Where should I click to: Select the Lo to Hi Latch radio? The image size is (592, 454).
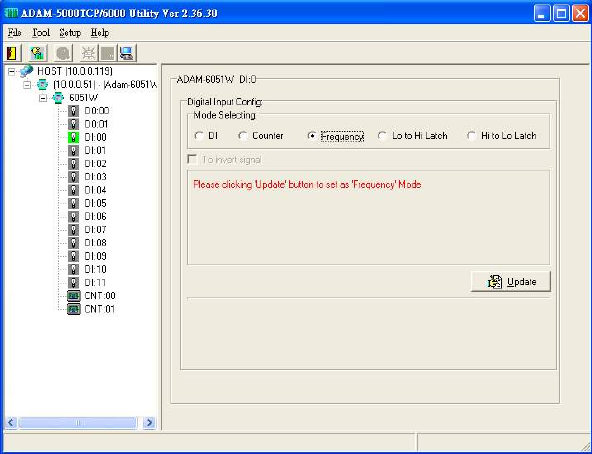point(382,136)
